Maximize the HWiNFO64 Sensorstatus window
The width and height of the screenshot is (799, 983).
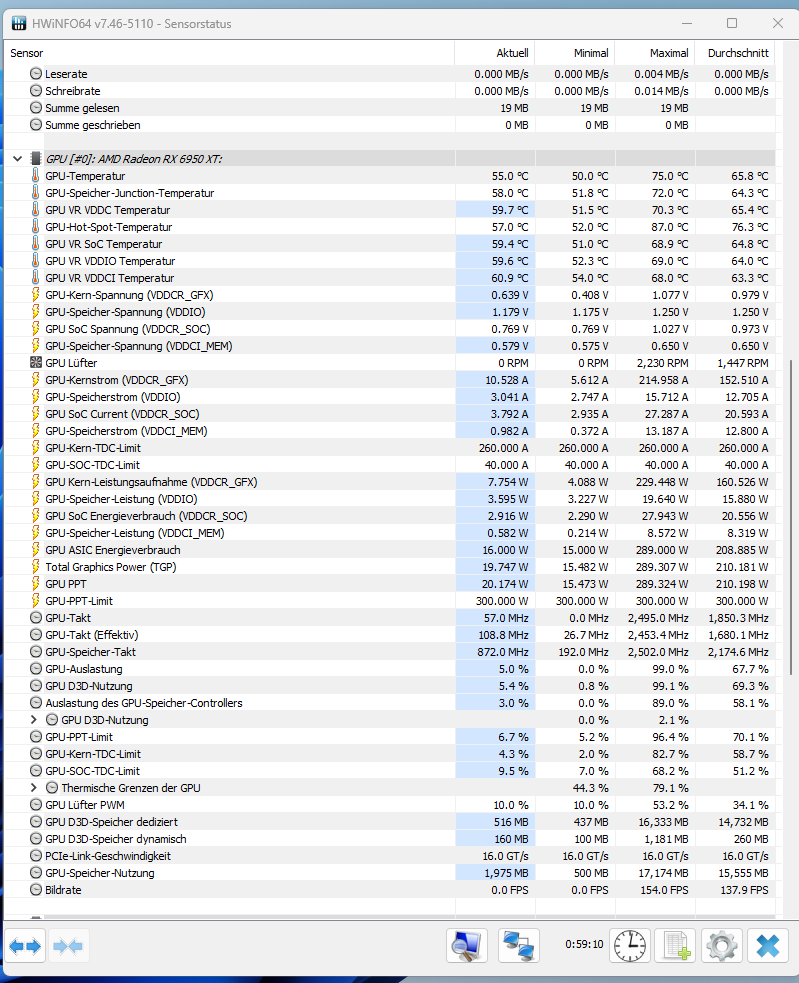732,23
